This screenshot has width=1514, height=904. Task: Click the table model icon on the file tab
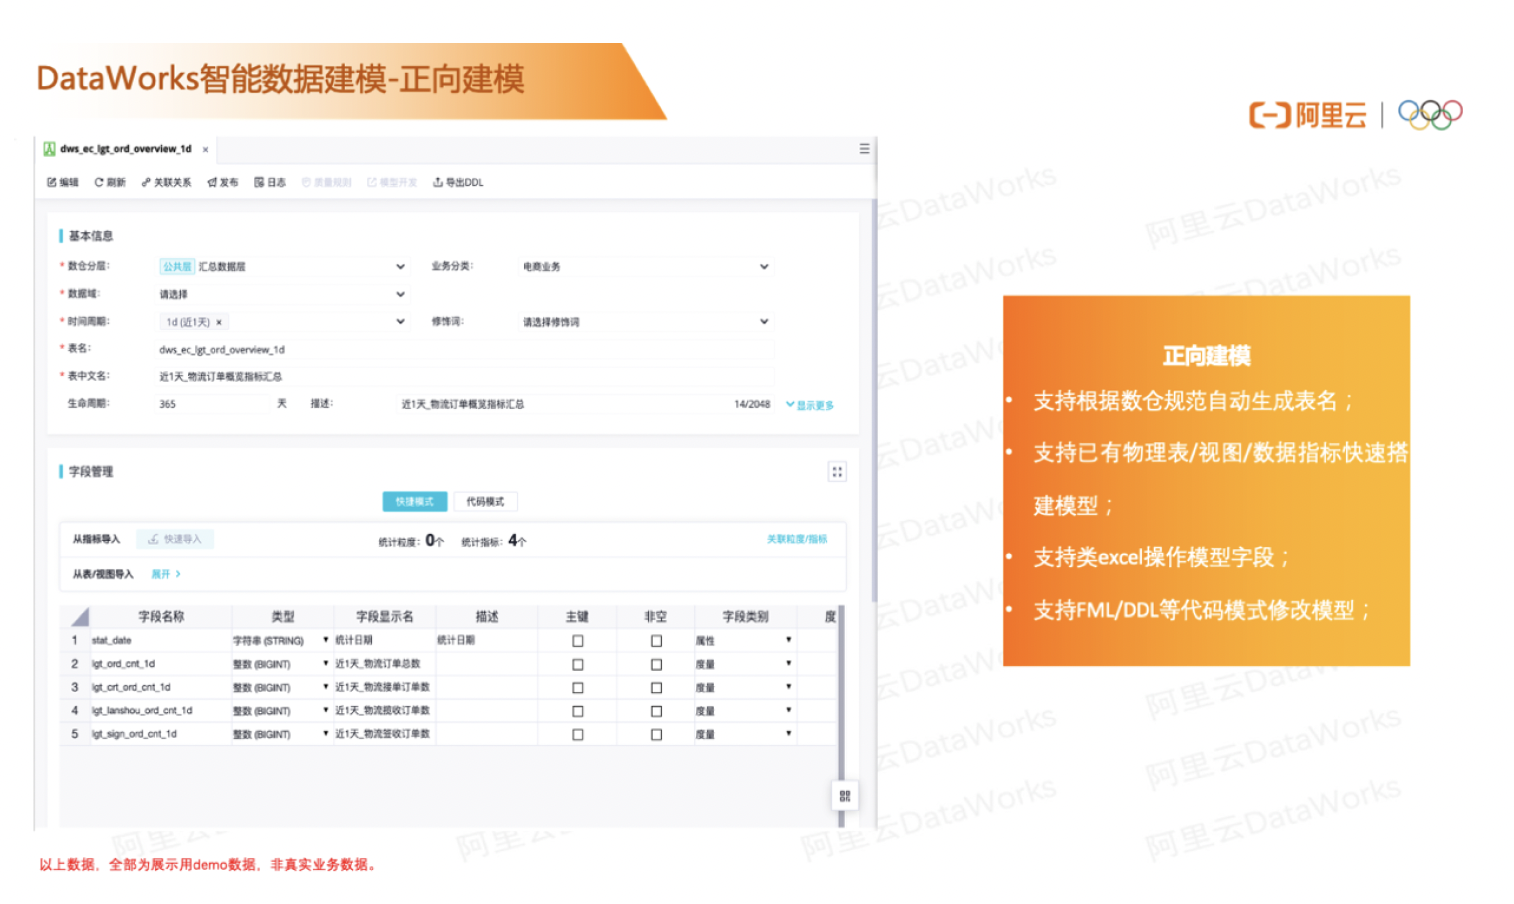tap(49, 149)
